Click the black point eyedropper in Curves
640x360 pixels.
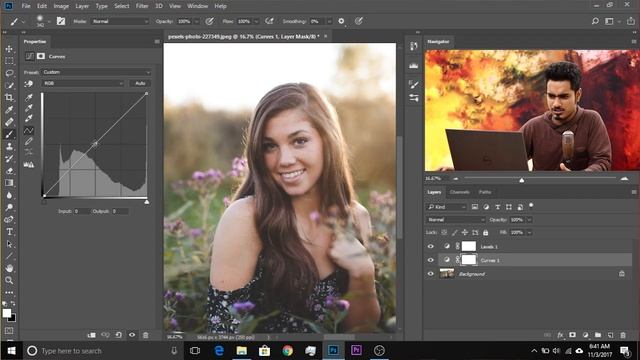tap(29, 98)
